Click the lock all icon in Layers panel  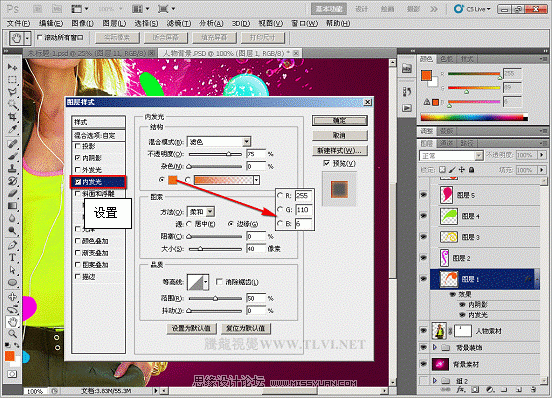[471, 170]
